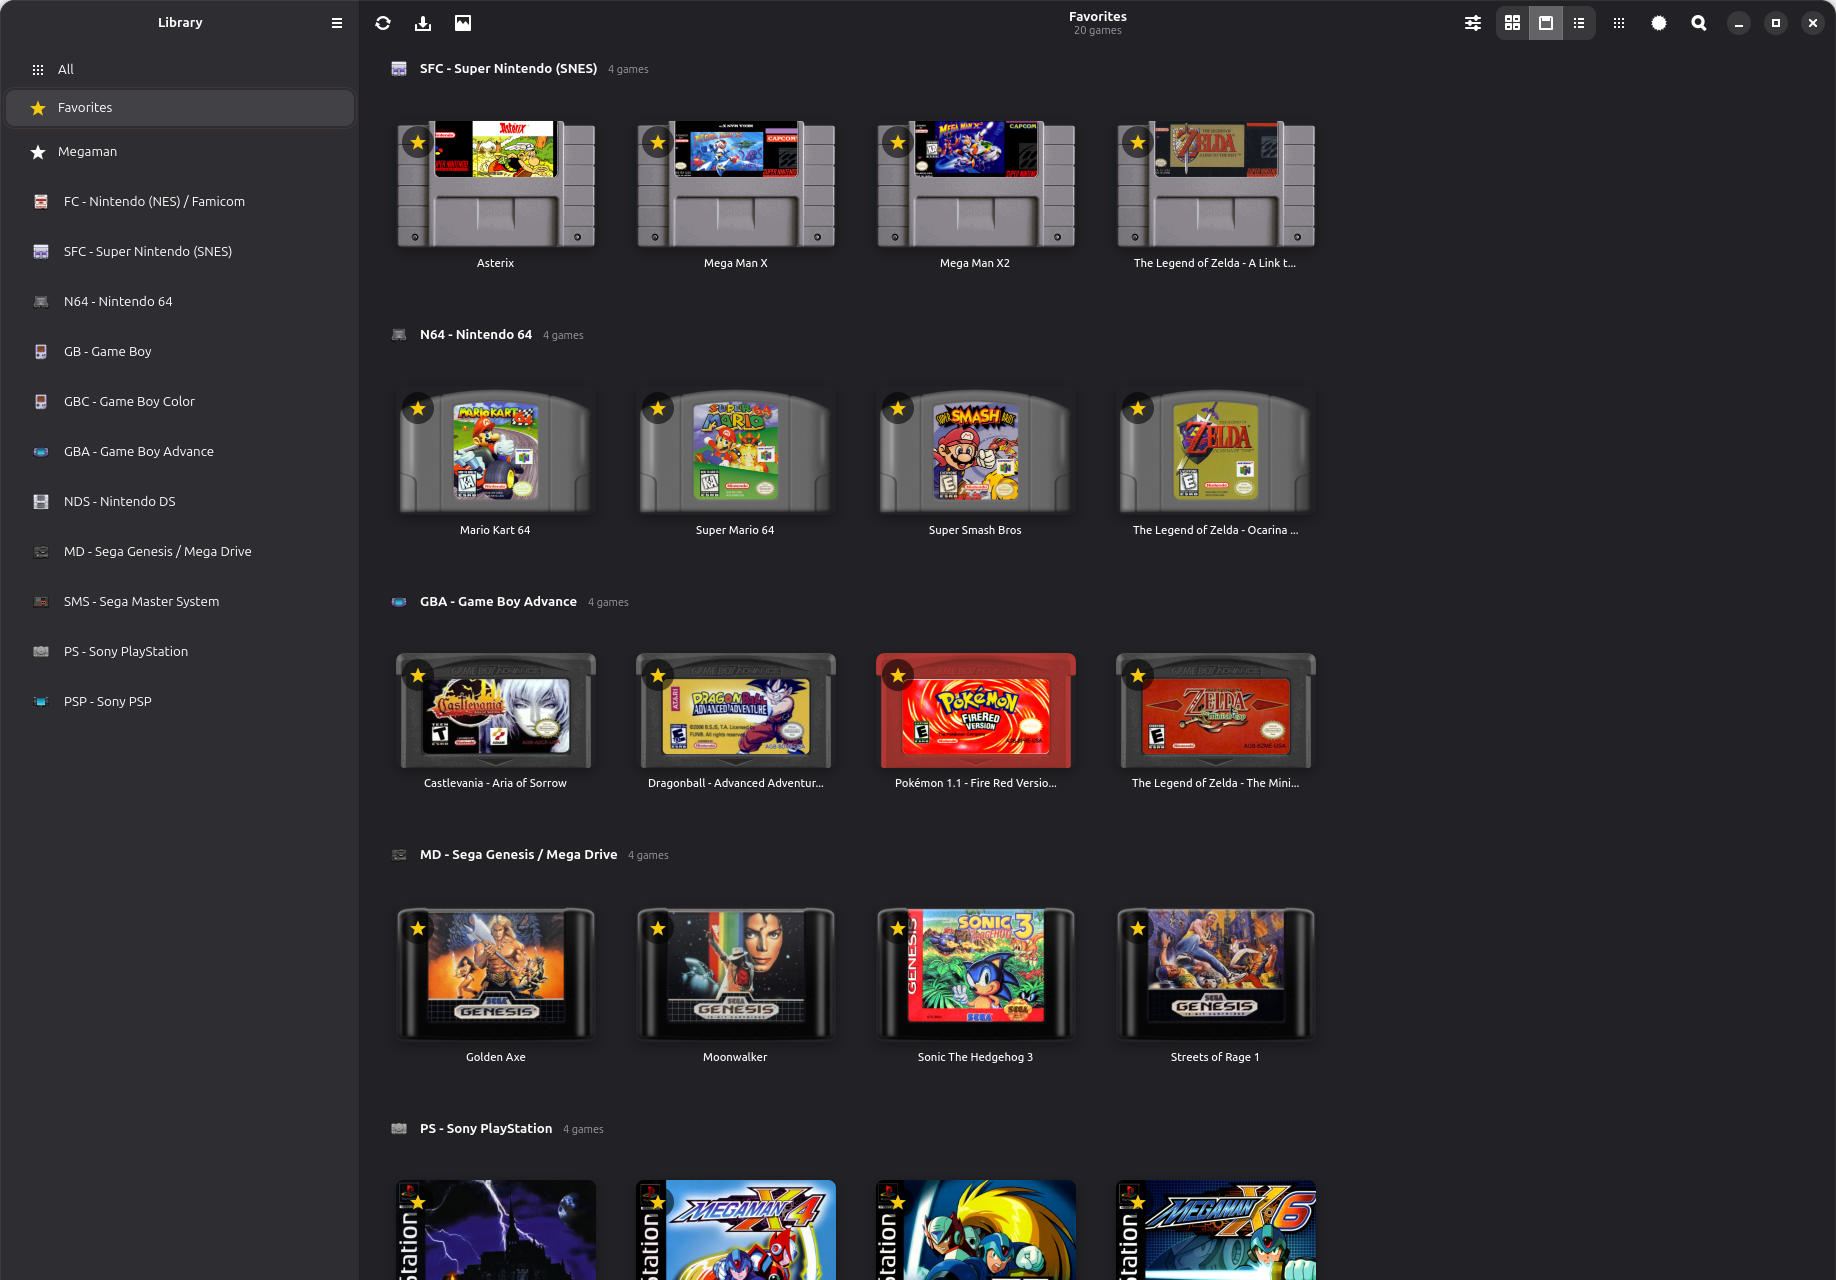Open Streets of Rage 1 cartridge
Screen dimensions: 1836x1280
(1215, 974)
